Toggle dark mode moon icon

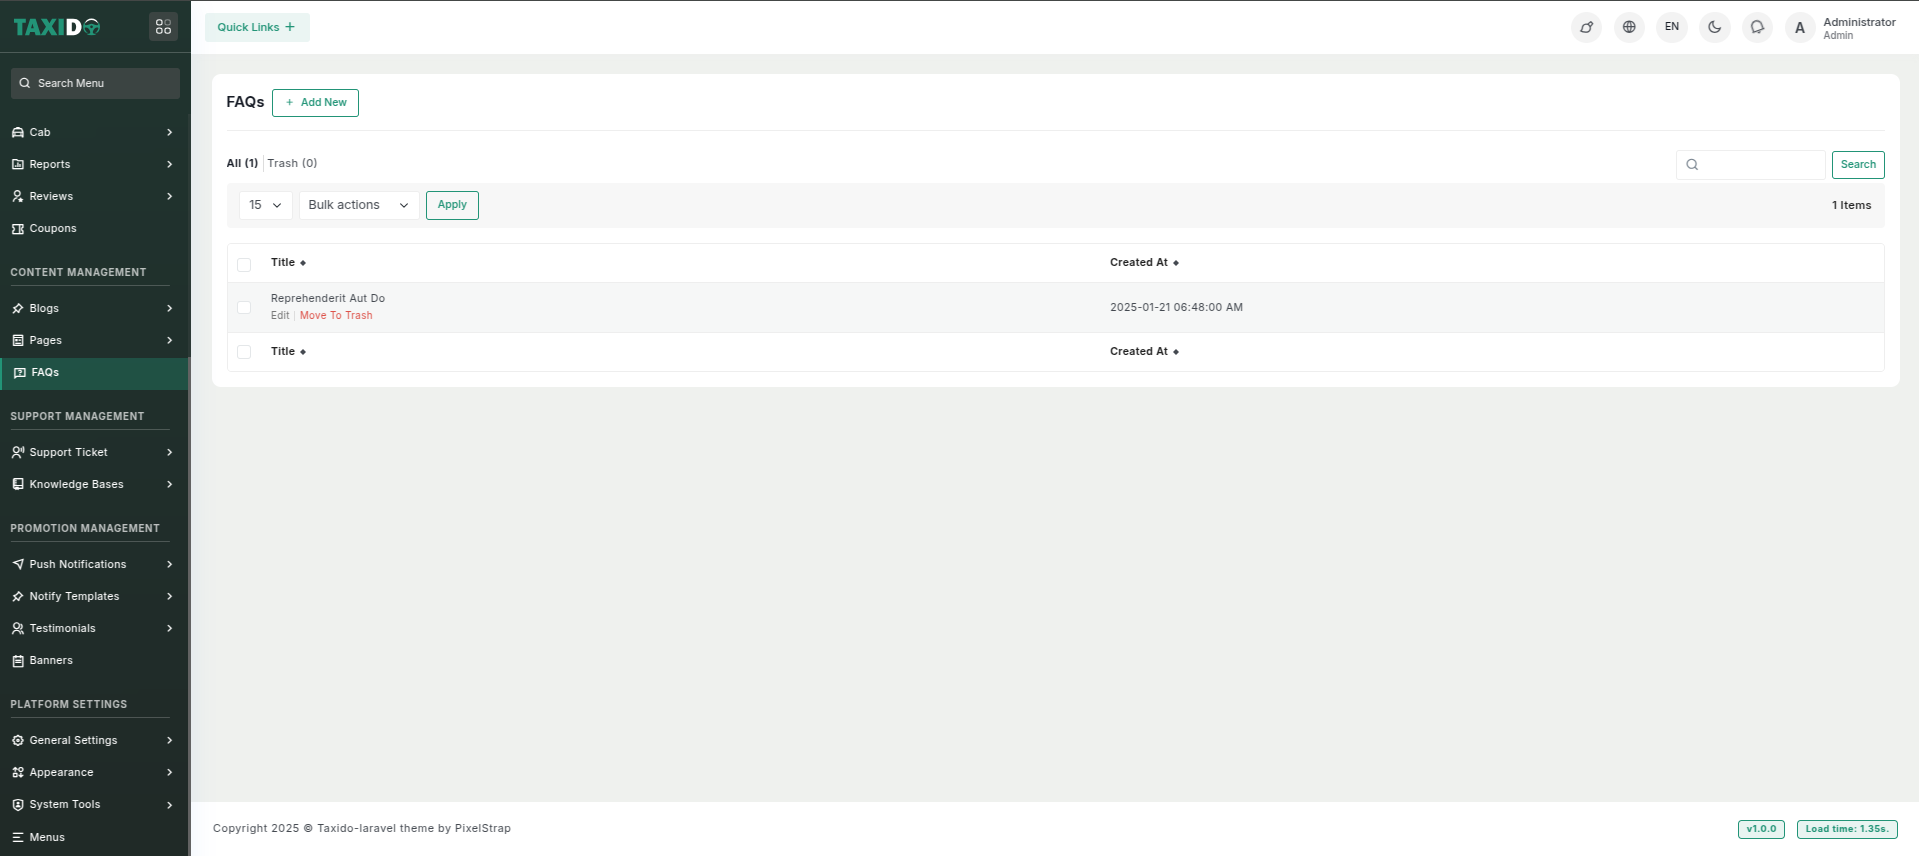point(1714,27)
